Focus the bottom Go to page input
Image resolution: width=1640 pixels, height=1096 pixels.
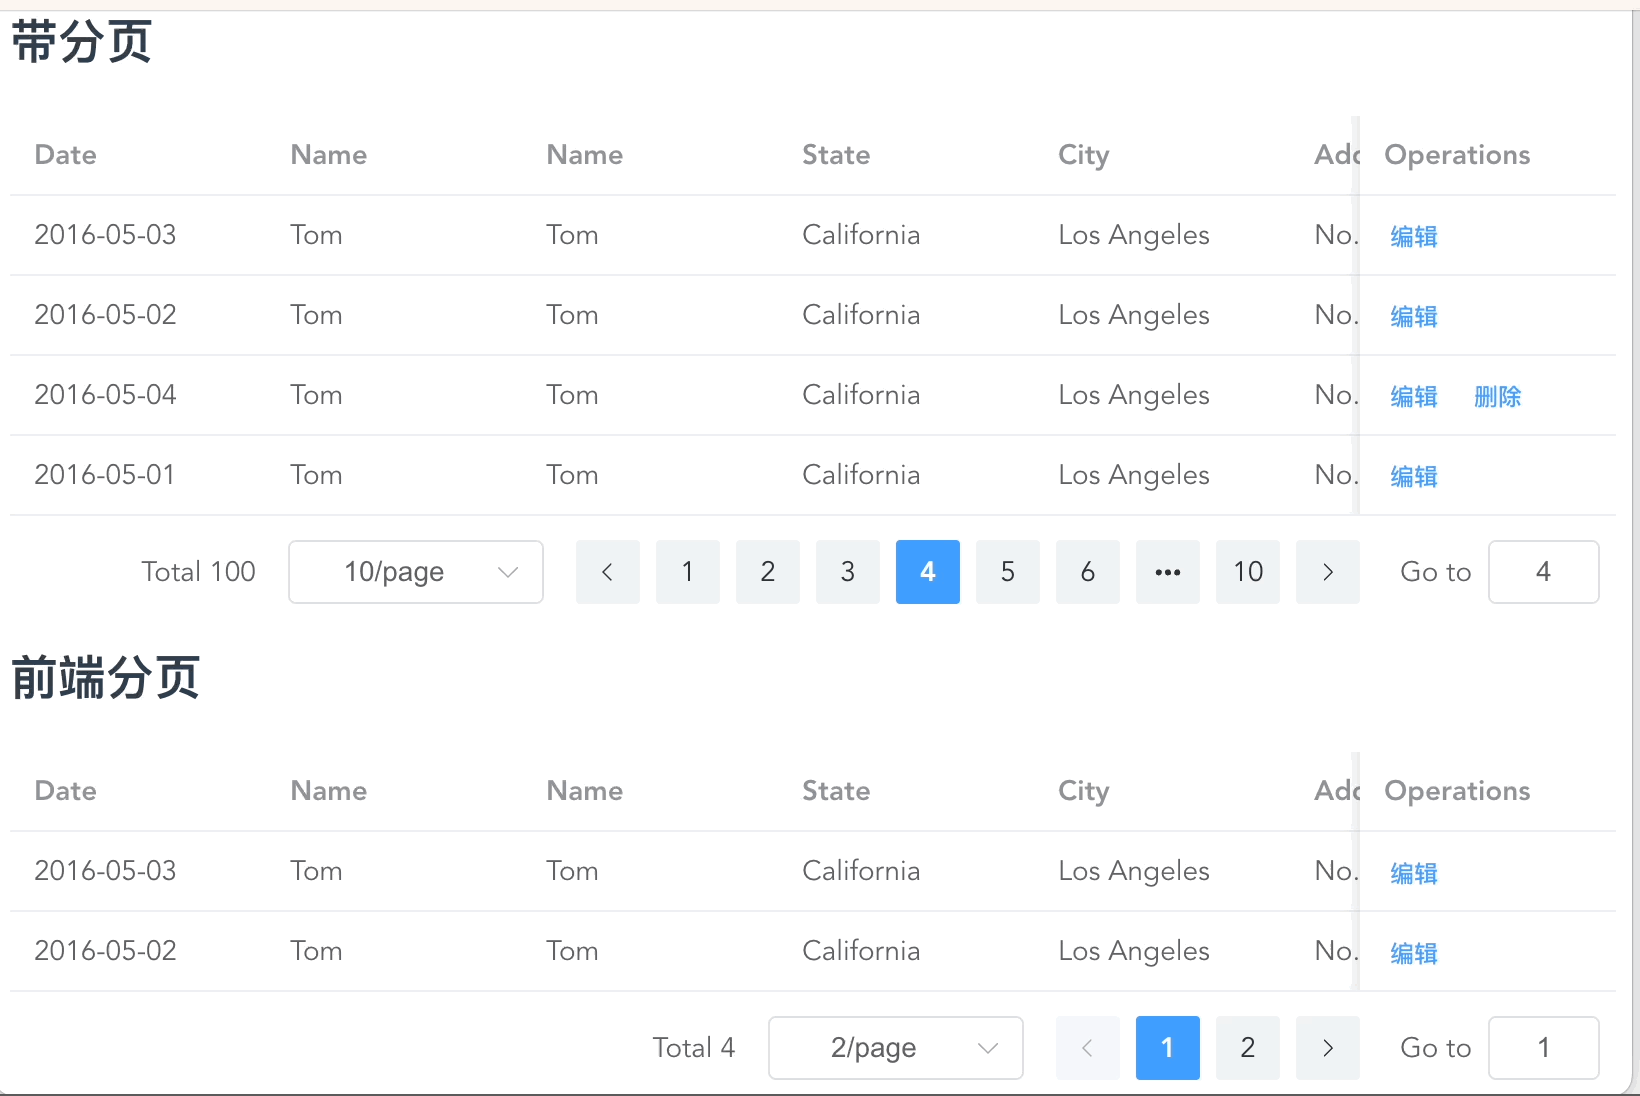tap(1543, 1048)
